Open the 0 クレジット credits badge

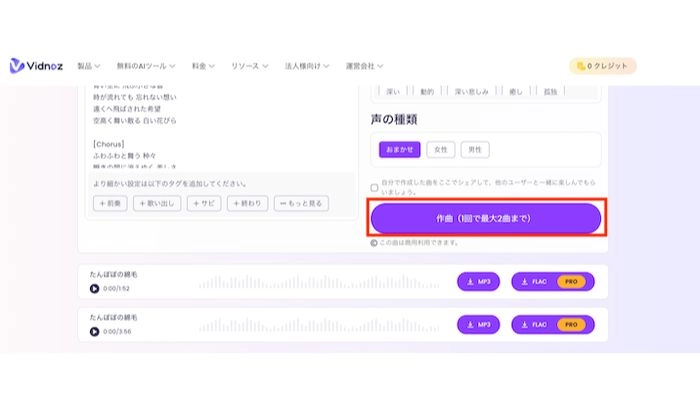click(x=602, y=66)
